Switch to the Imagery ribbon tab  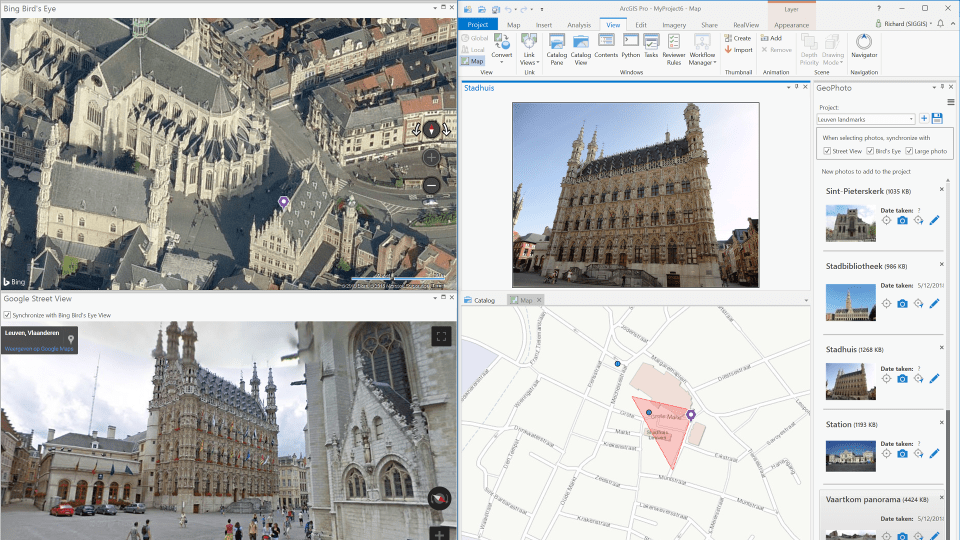click(x=673, y=25)
